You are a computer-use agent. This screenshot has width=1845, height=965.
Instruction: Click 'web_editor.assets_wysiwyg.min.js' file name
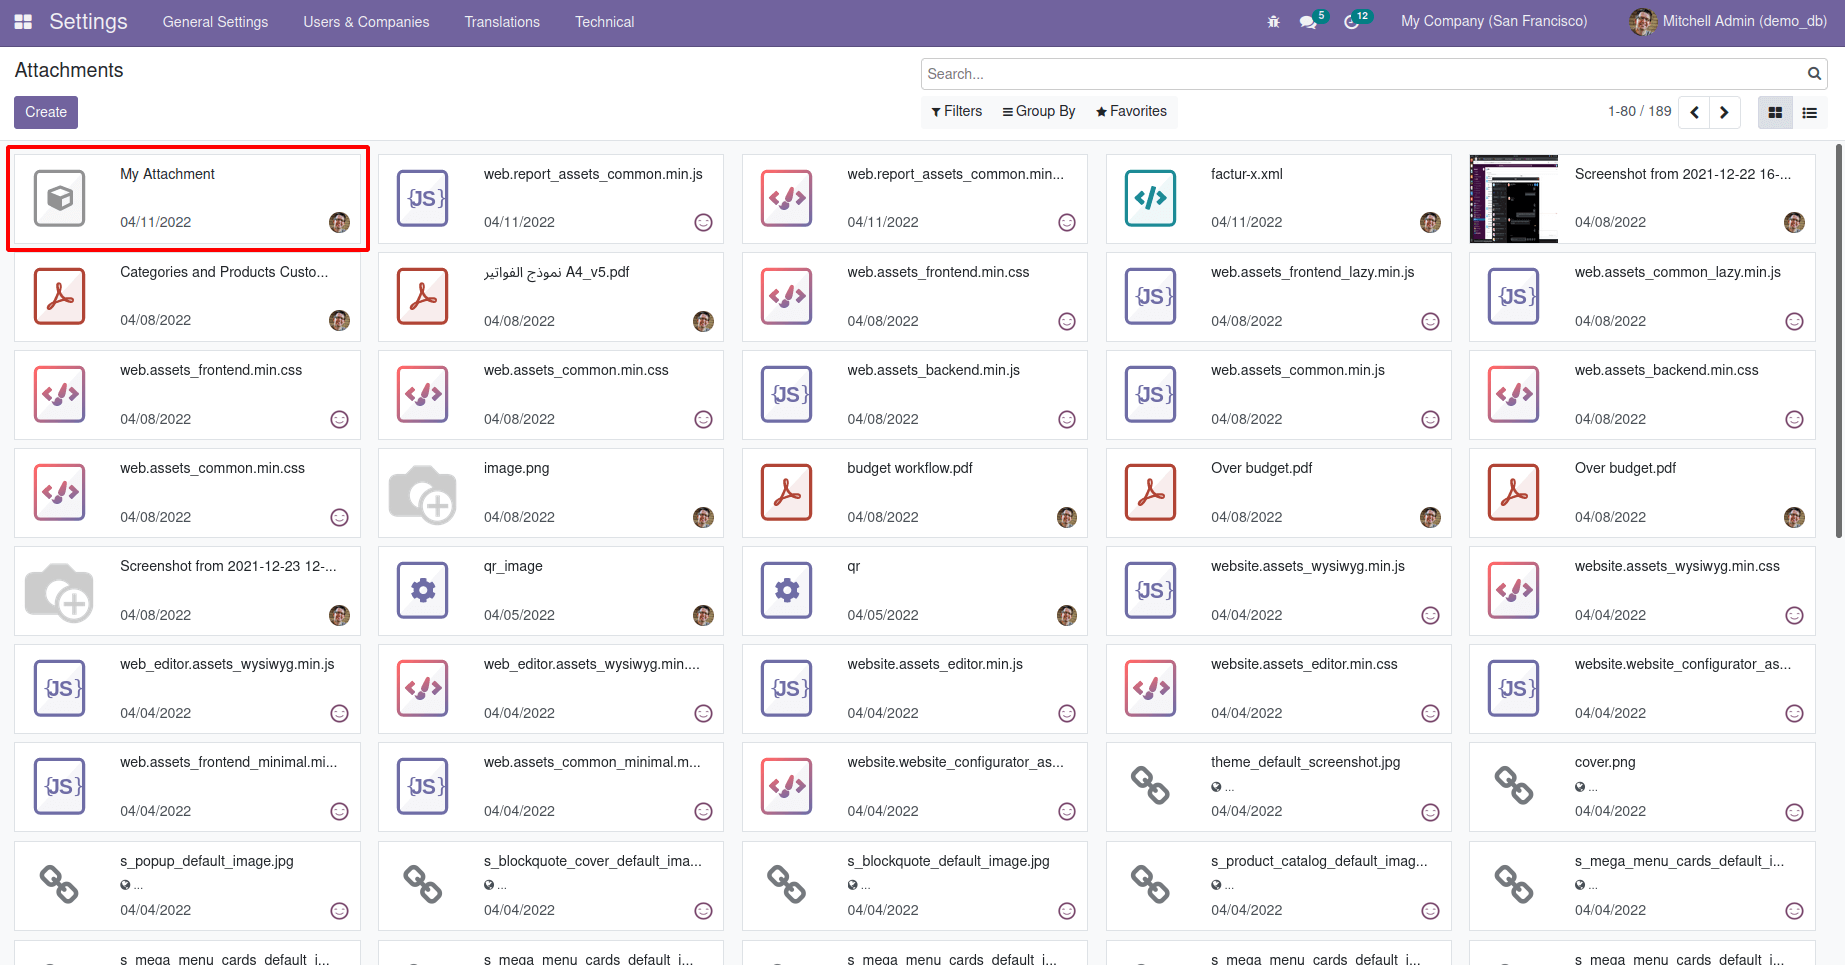click(227, 664)
